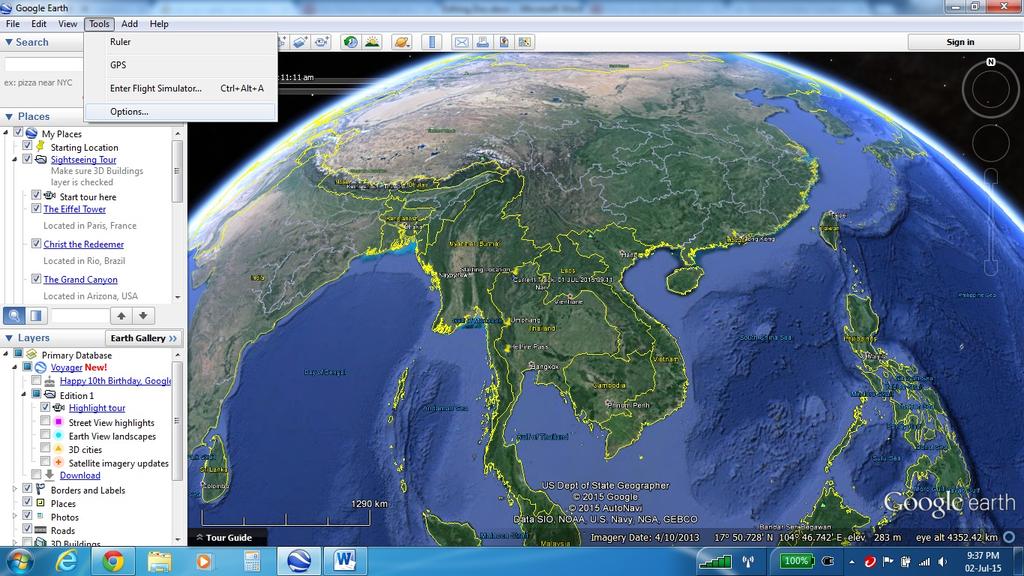Screen dimensions: 1024x576
Task: Click Christ the Redeemer link
Action: coord(84,244)
